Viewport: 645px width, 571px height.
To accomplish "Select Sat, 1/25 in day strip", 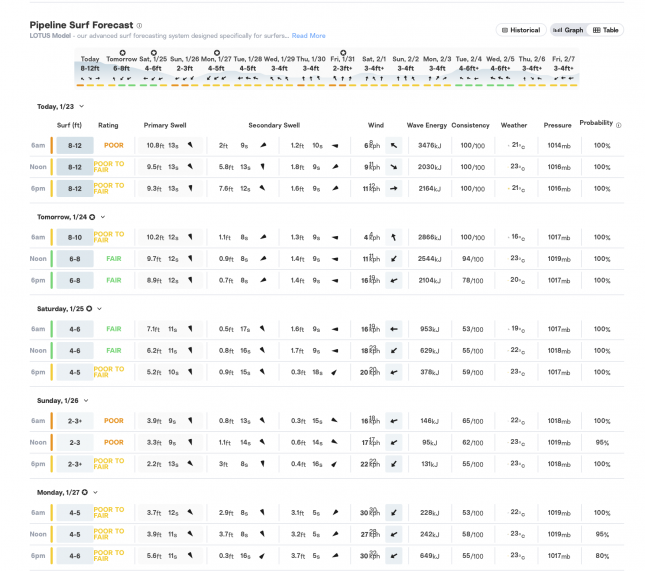I will (153, 68).
